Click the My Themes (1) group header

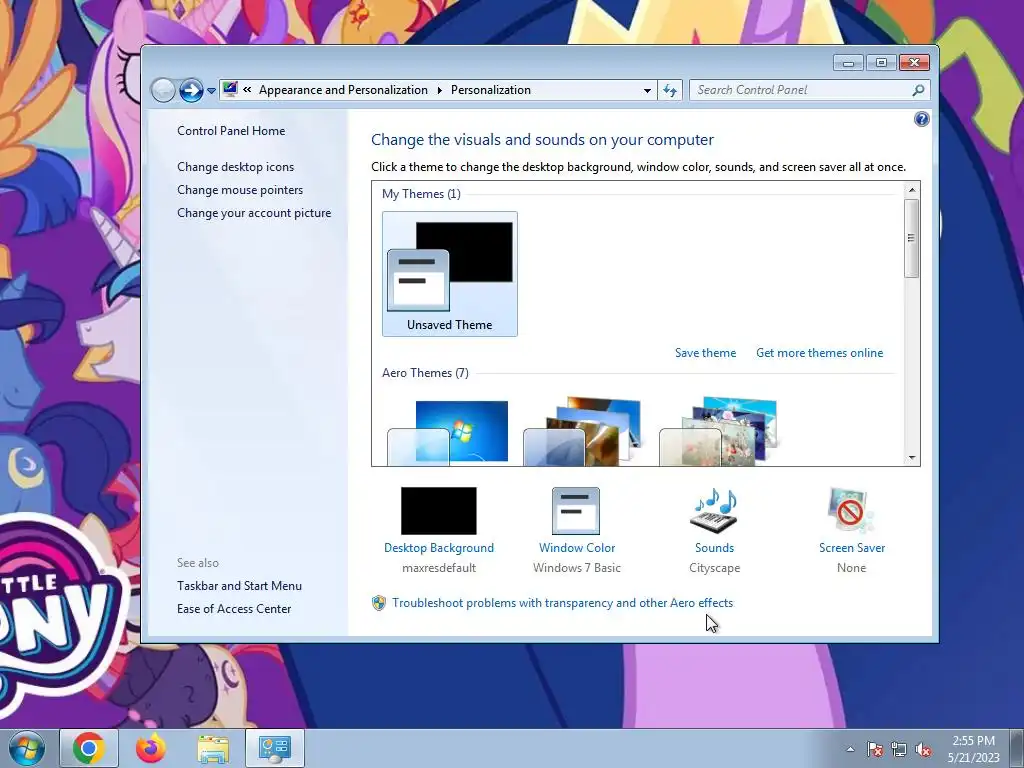(421, 194)
